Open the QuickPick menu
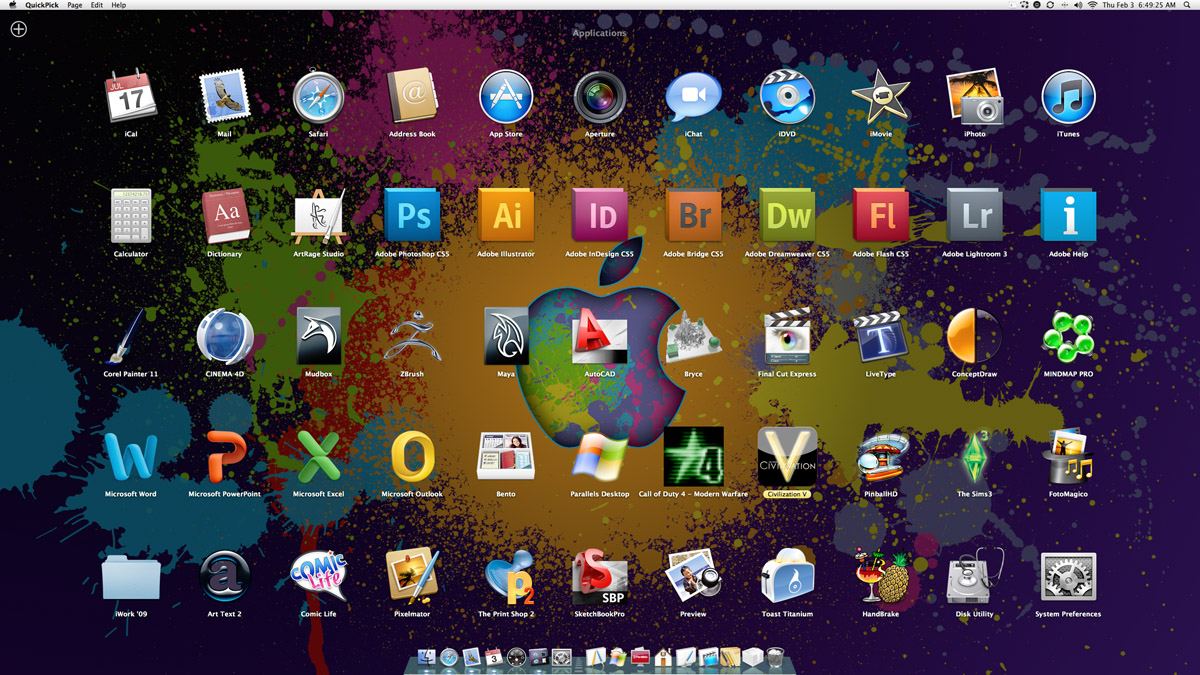 (x=42, y=5)
